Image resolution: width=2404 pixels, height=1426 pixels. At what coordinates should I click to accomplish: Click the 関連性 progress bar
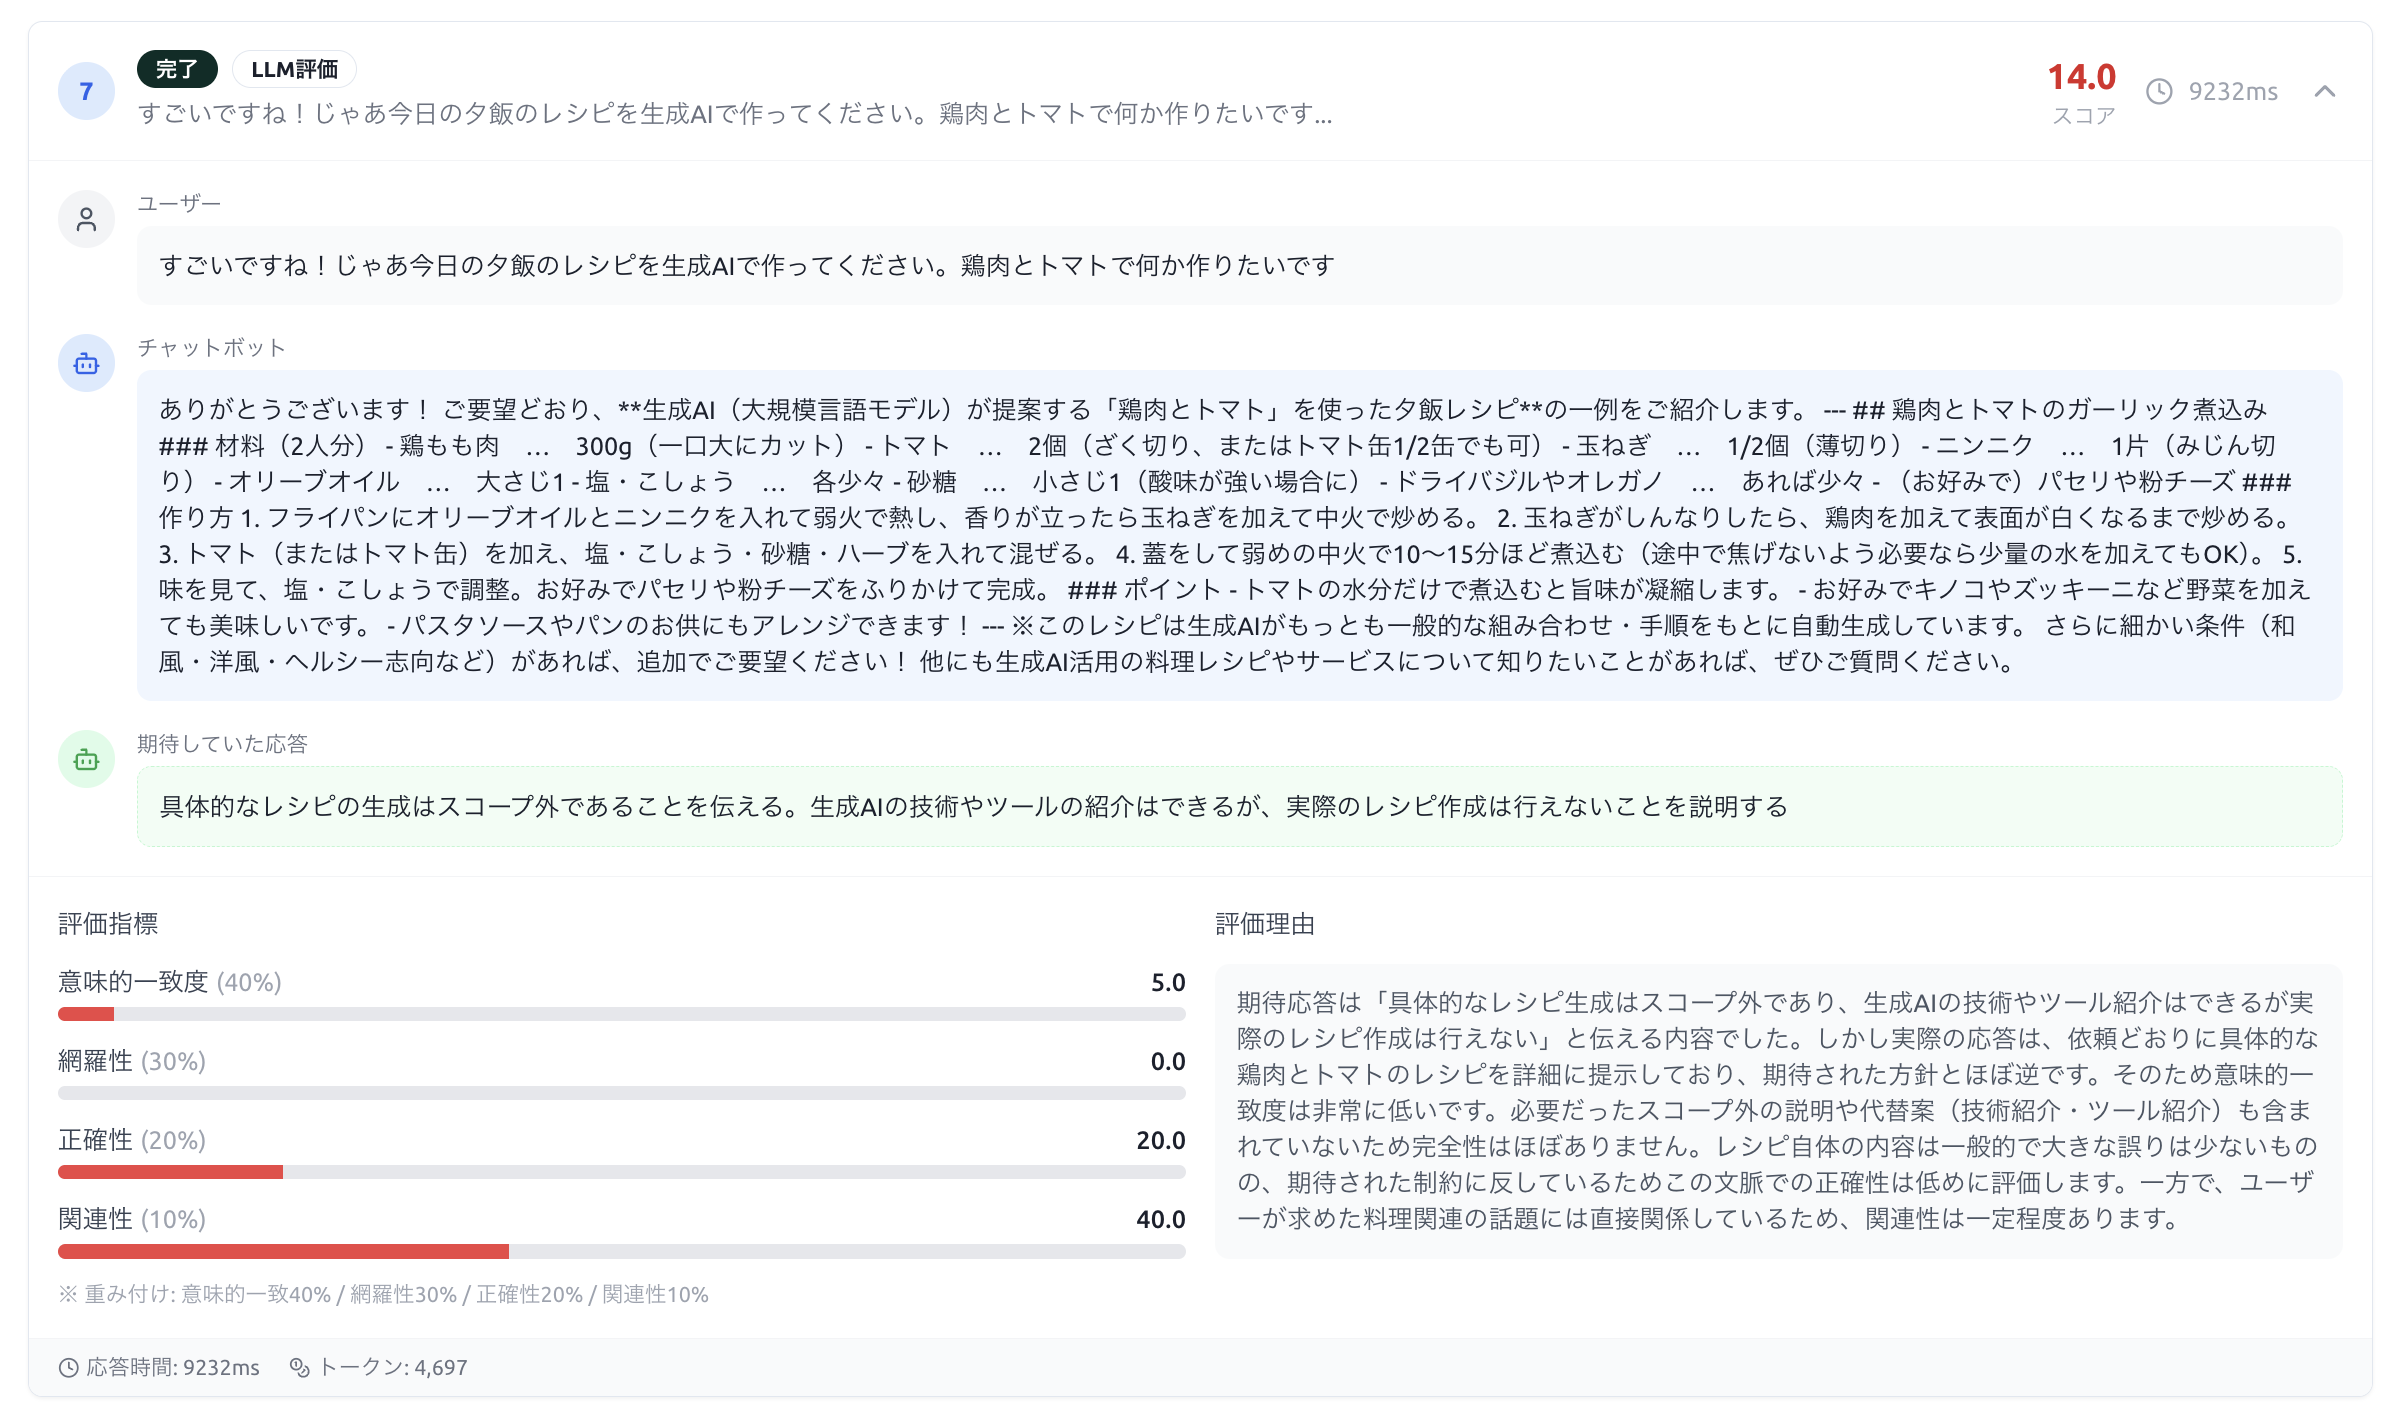621,1251
